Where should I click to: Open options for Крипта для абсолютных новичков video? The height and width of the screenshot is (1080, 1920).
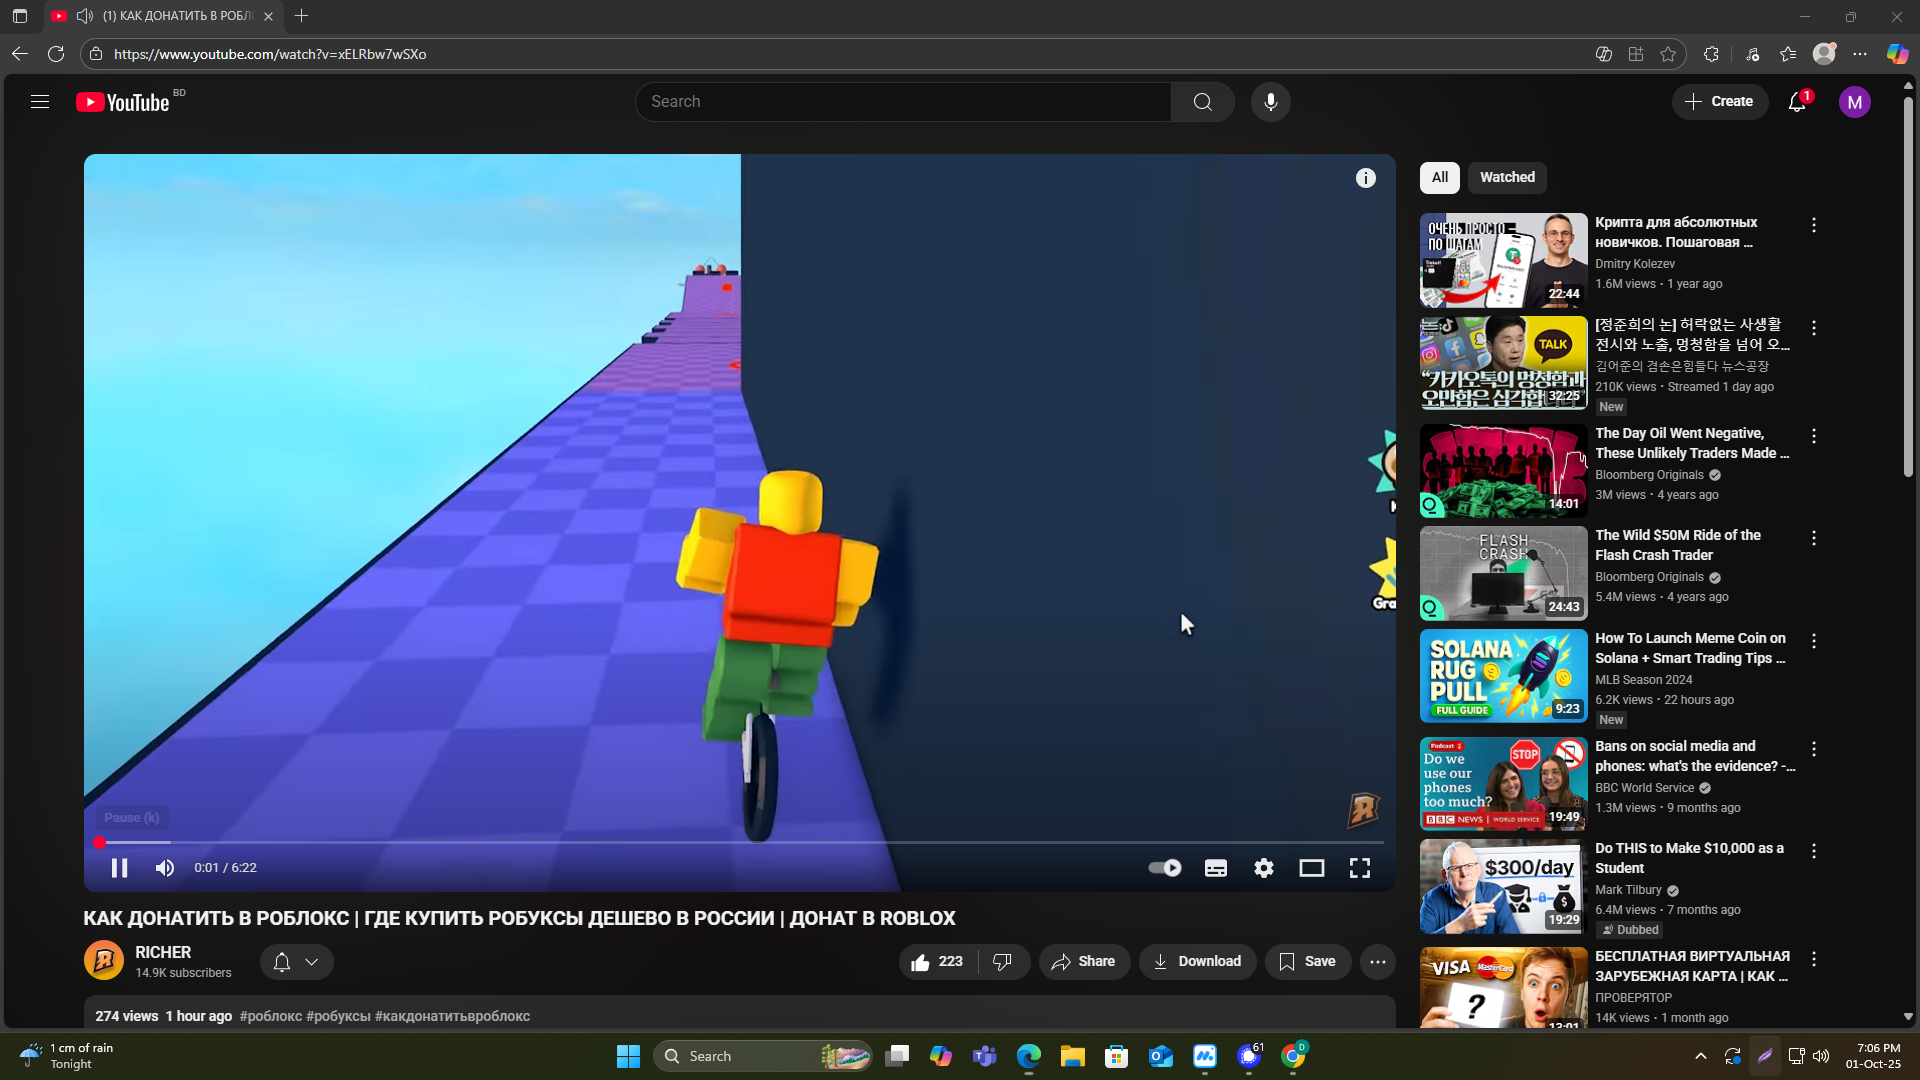point(1814,226)
